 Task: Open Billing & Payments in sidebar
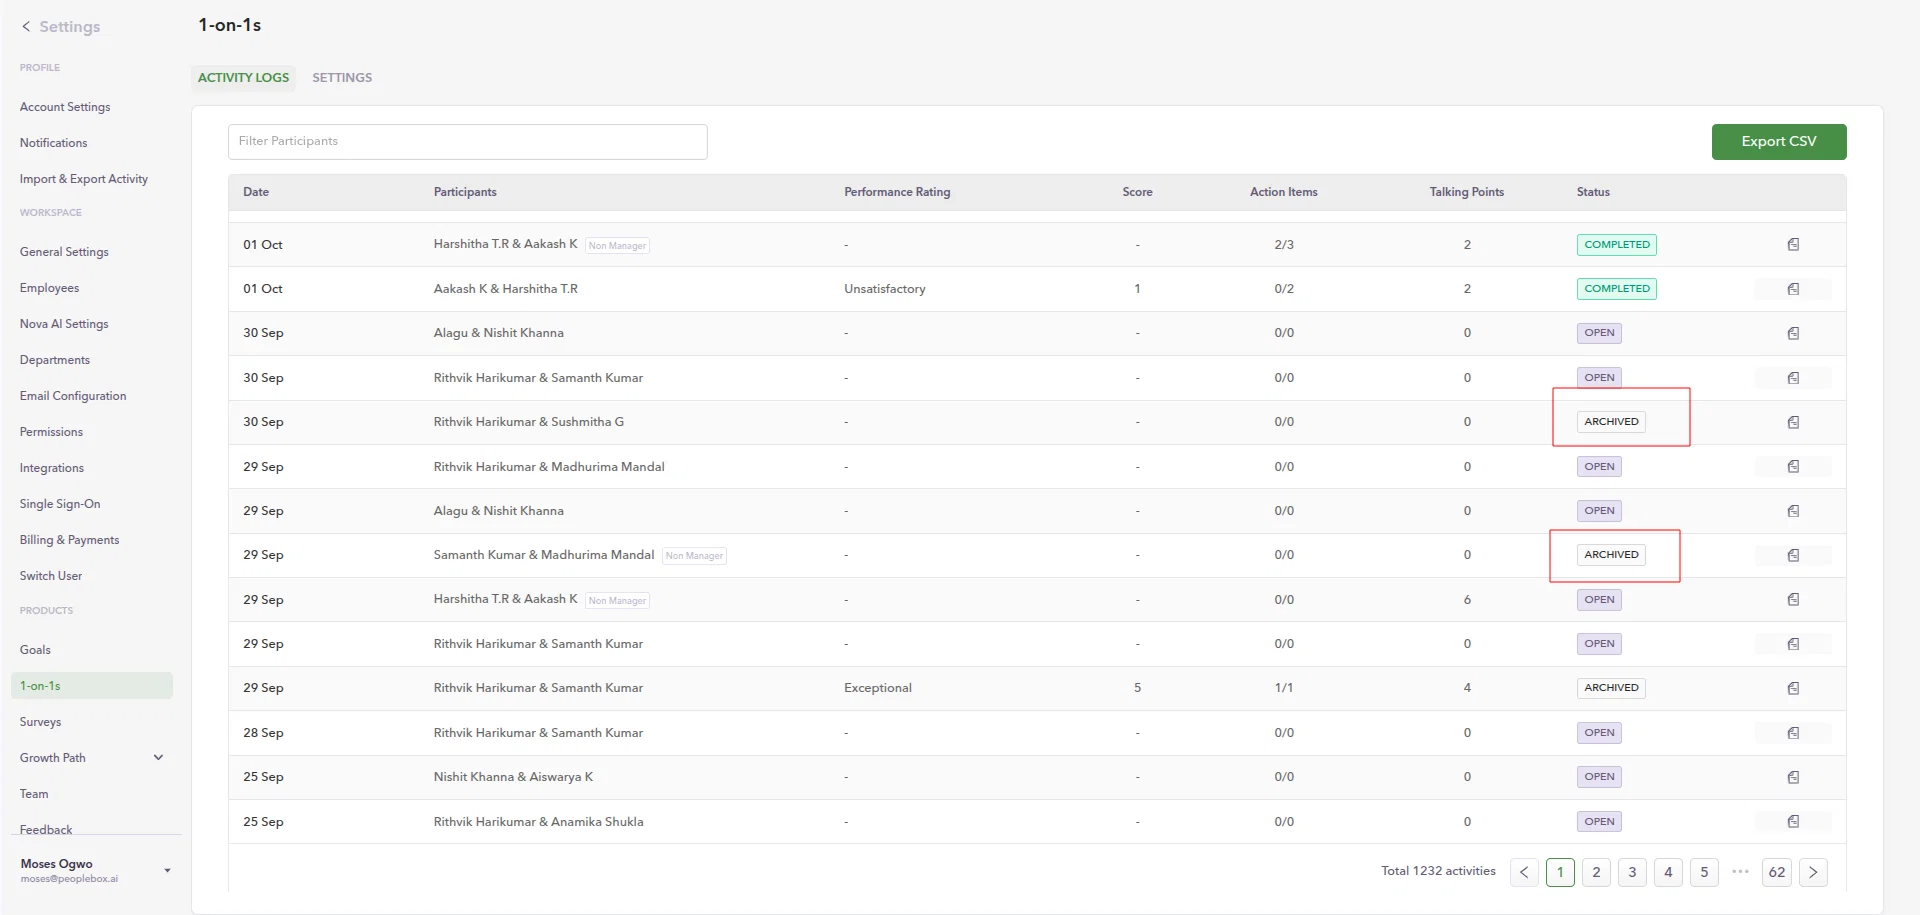[x=70, y=540]
